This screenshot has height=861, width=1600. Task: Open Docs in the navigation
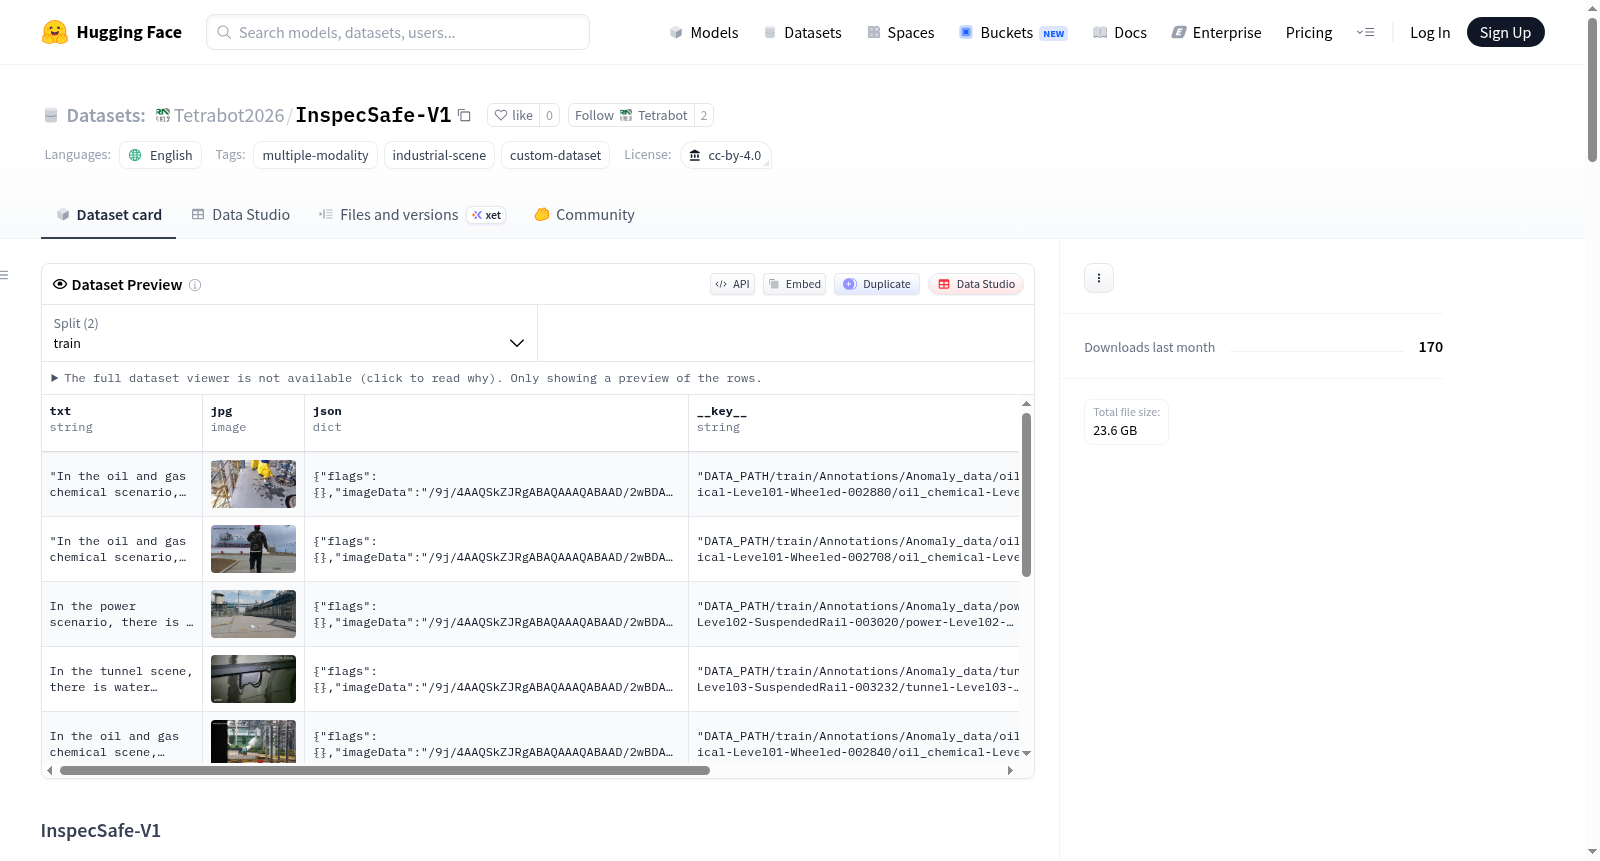tap(1120, 32)
